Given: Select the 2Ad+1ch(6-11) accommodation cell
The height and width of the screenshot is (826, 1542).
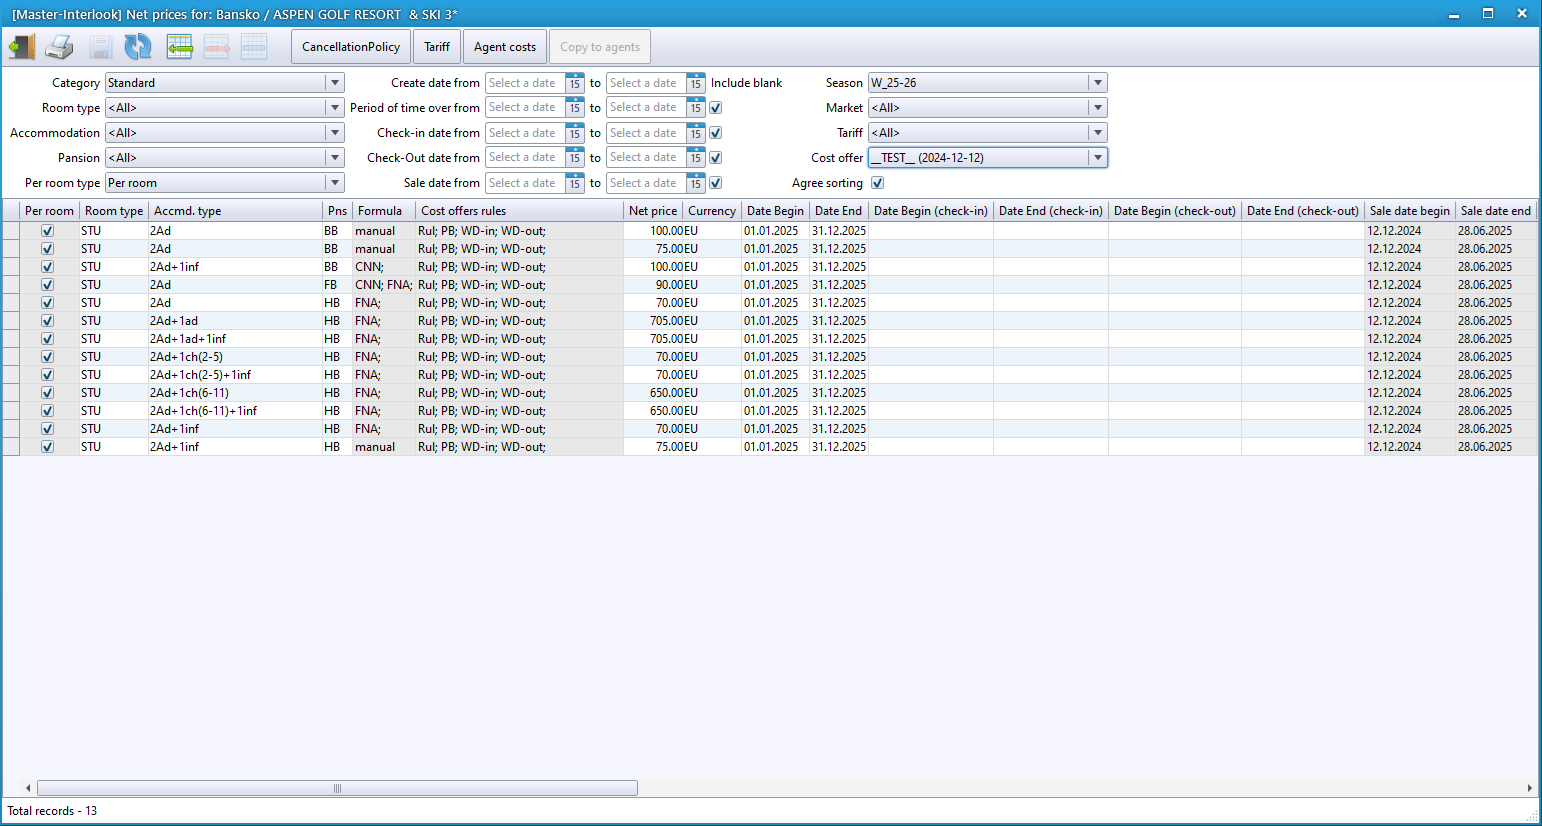Looking at the screenshot, I should [x=235, y=393].
